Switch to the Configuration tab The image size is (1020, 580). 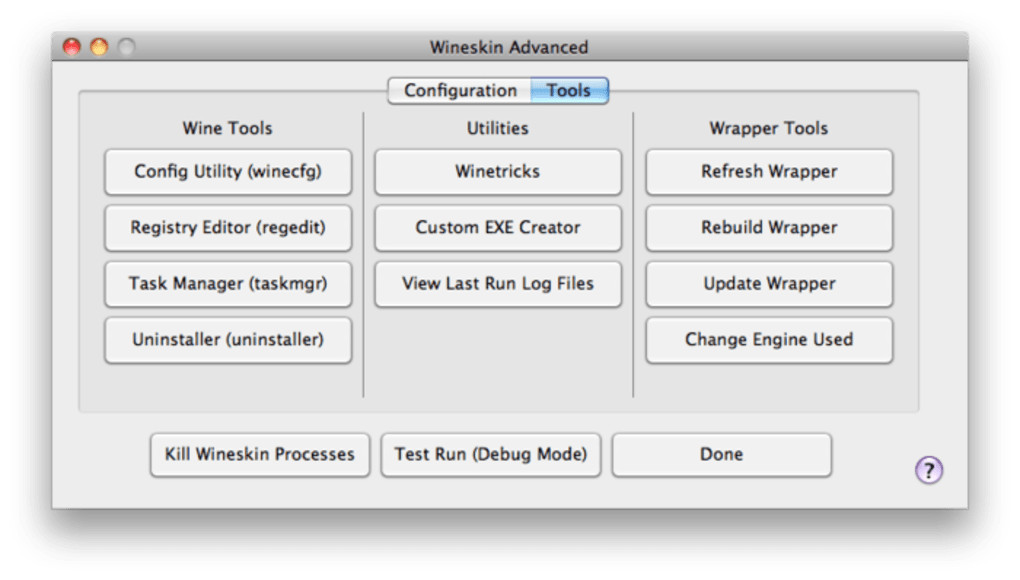(x=460, y=91)
